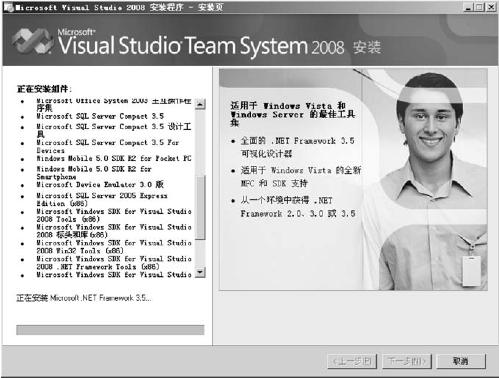
Task: Click the Visual Studio infinity logo icon
Action: [32, 41]
